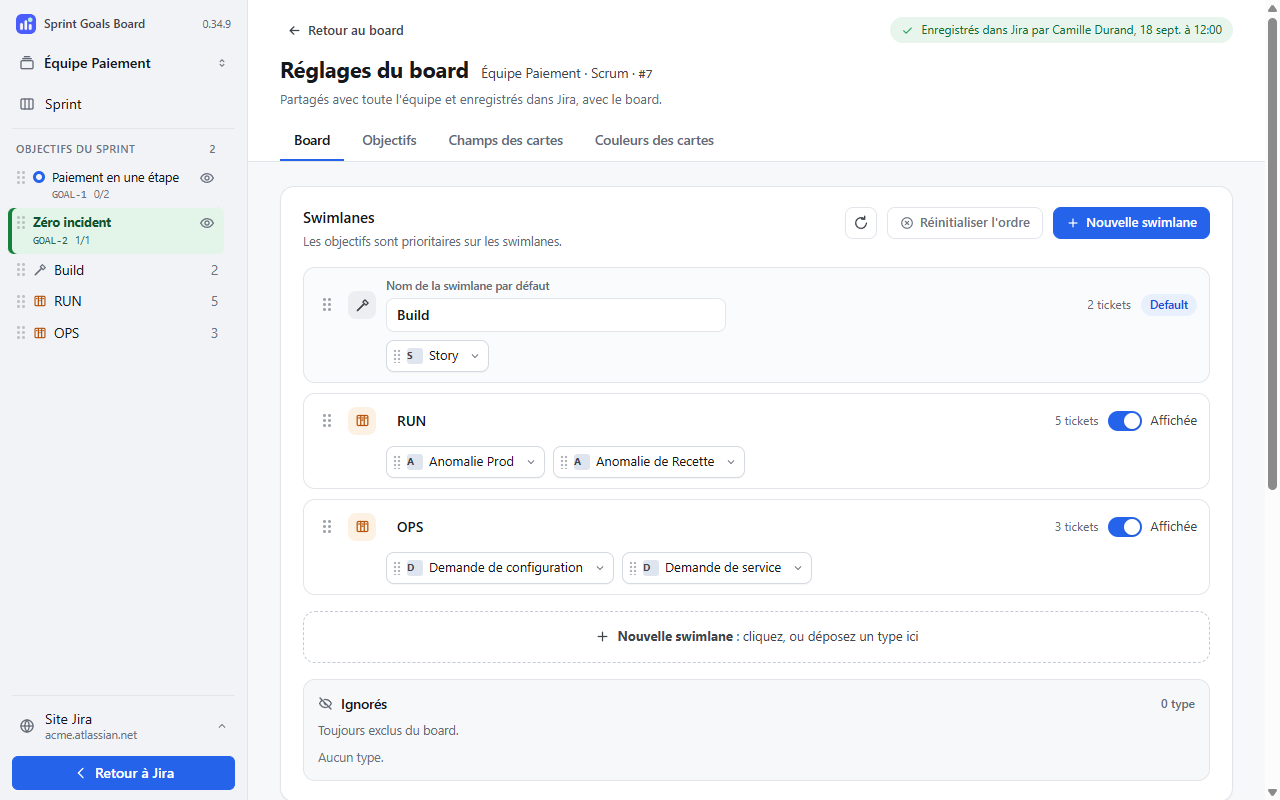Click the scrollbar up arrow
Viewport: 1280px width, 800px height.
pyautogui.click(x=1272, y=8)
